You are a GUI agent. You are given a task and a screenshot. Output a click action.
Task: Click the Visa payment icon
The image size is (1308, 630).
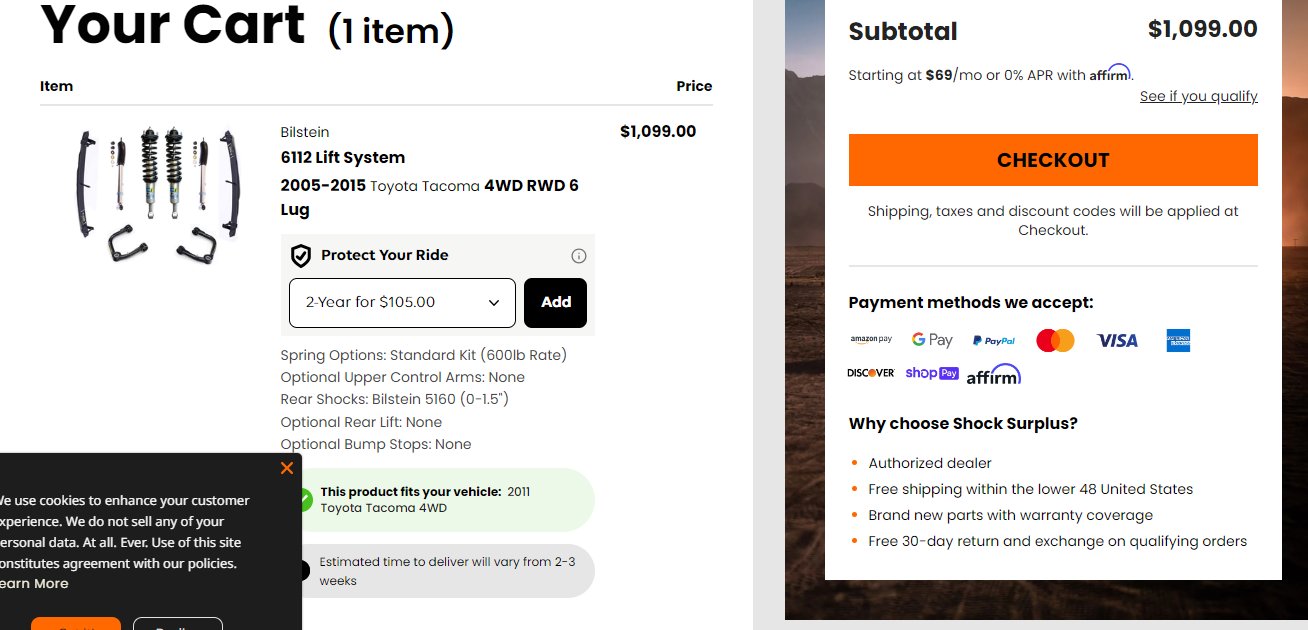[x=1117, y=340]
